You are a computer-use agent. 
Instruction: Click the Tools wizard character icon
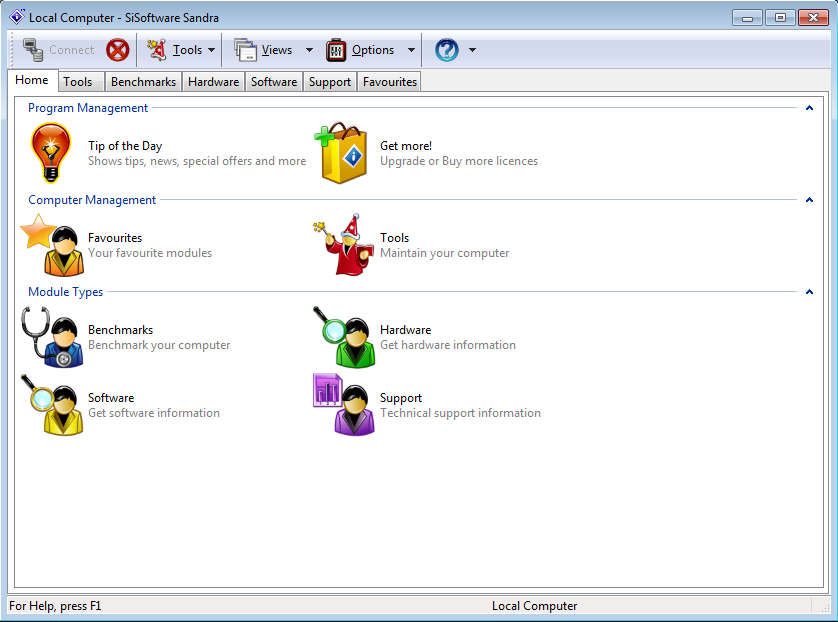[344, 245]
